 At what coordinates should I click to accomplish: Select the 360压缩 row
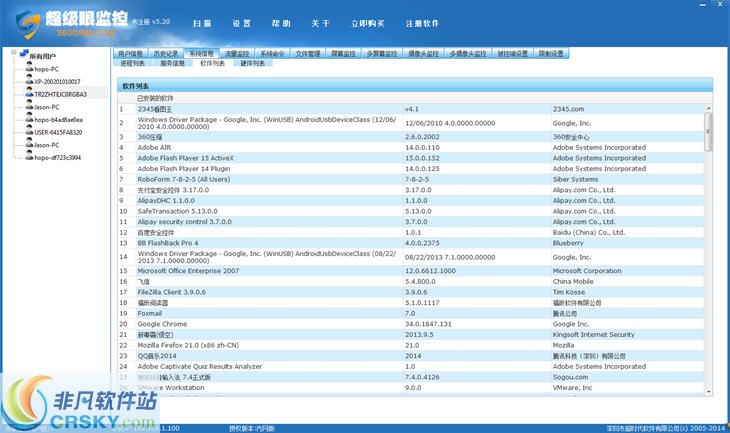[x=411, y=137]
